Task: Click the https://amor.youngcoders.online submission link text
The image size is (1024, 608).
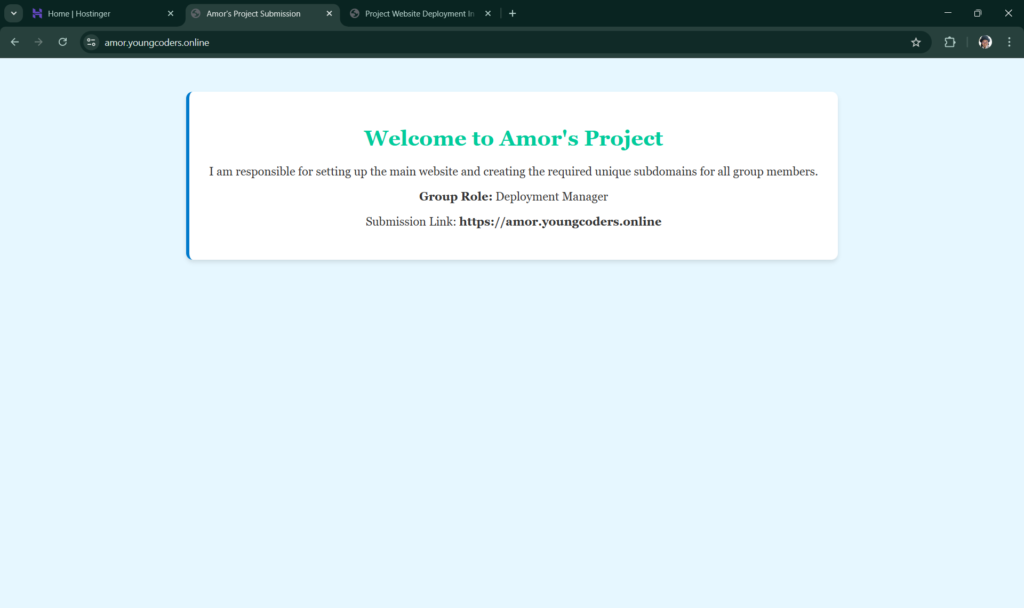Action: point(560,222)
